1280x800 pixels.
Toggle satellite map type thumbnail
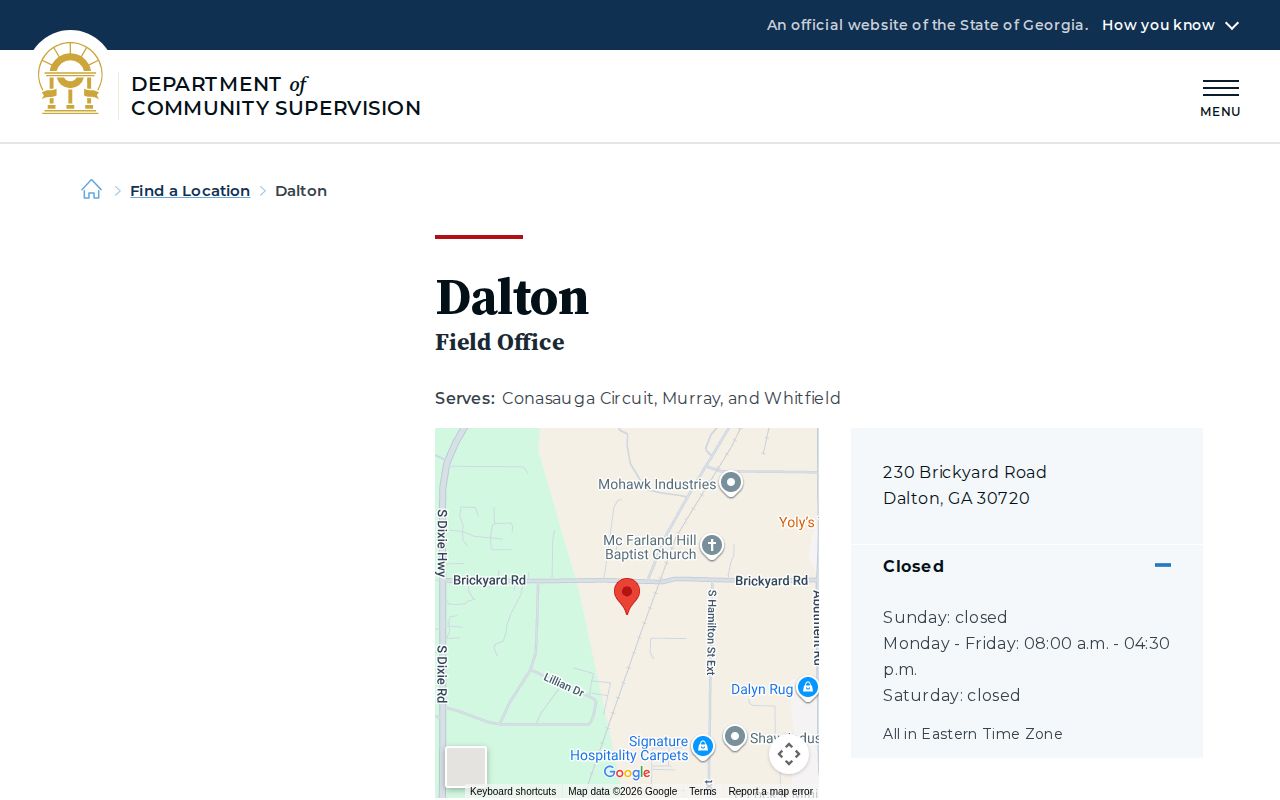466,767
